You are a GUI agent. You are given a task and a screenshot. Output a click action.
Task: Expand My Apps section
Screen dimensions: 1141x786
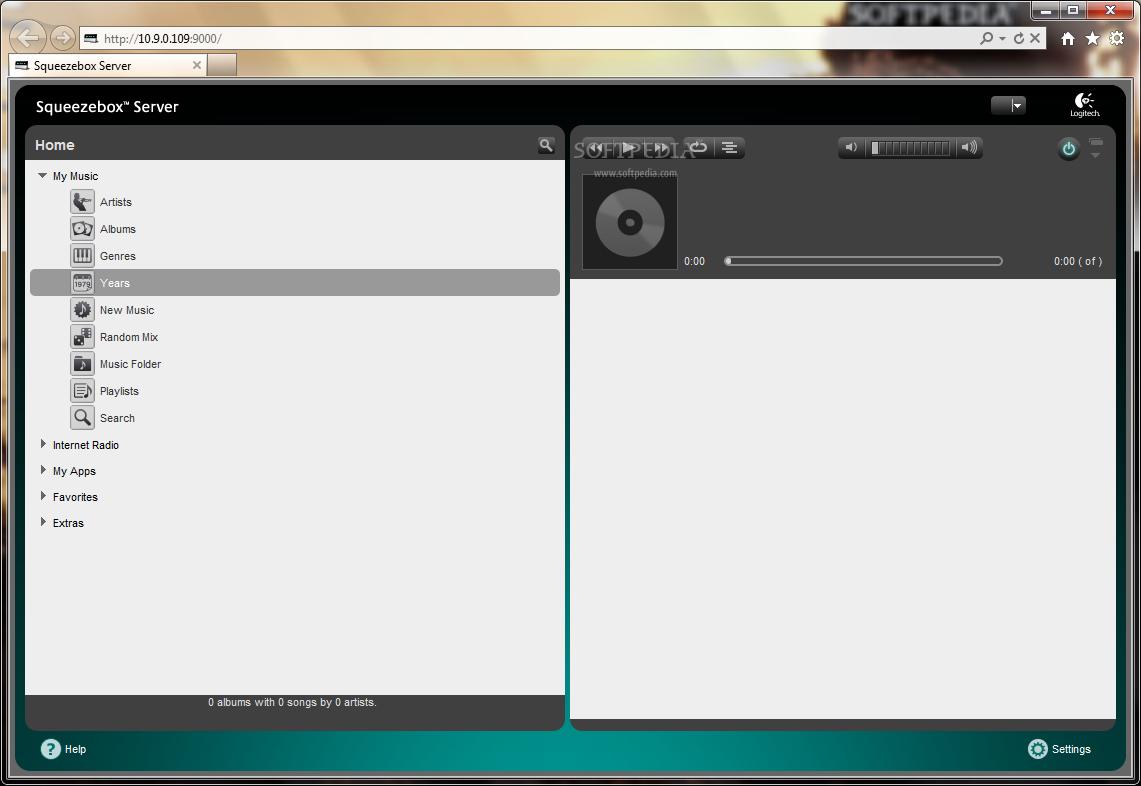(x=43, y=470)
